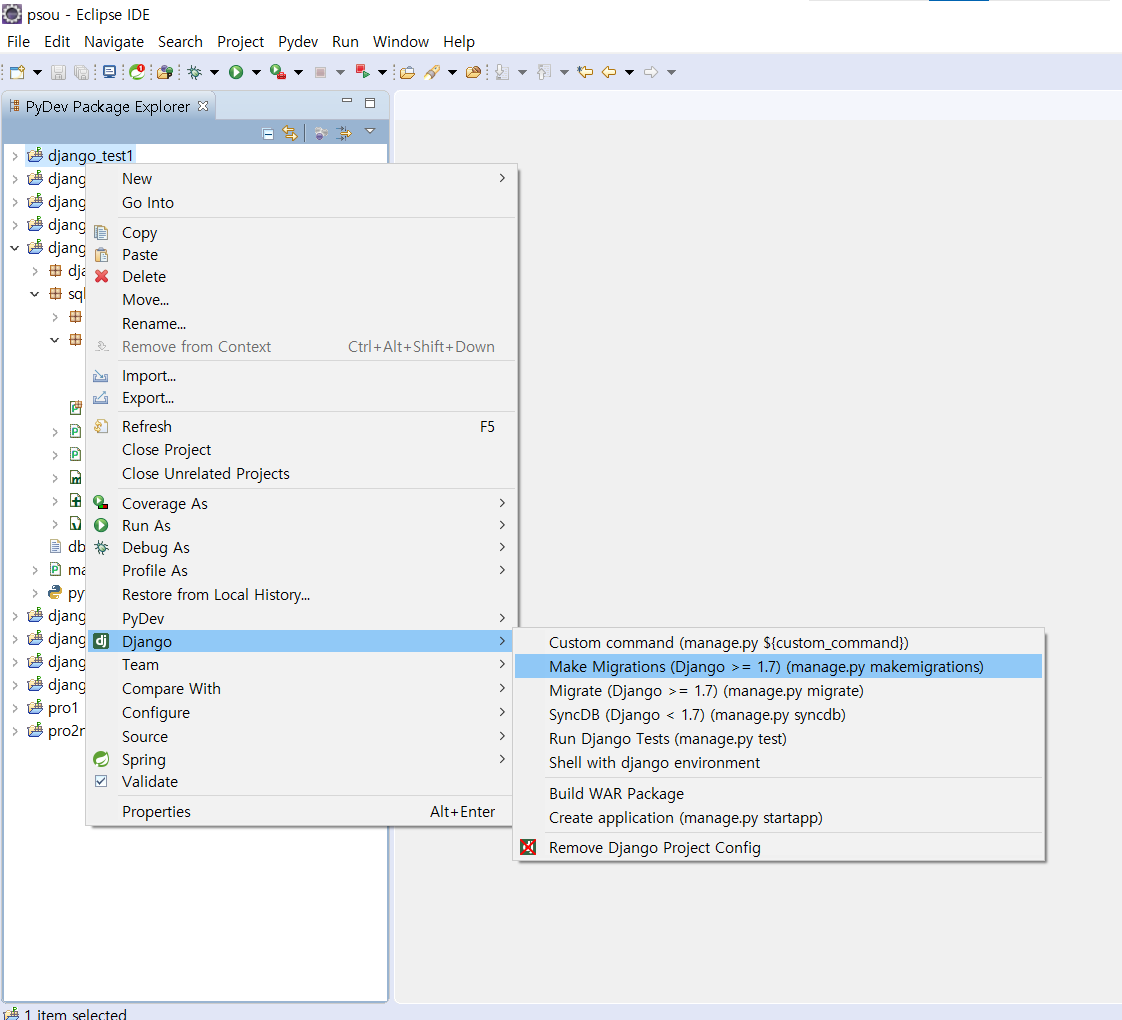
Task: Open the Run As submenu
Action: click(x=300, y=525)
